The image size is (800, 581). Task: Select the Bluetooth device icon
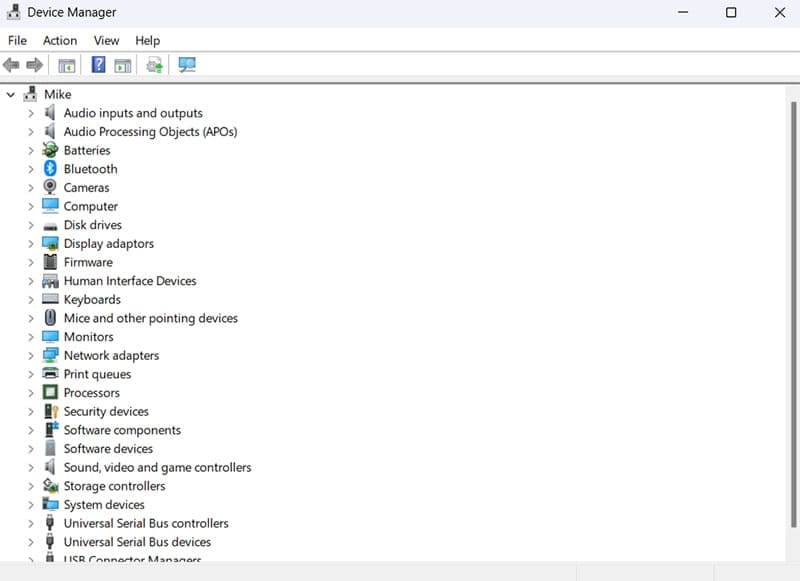point(50,168)
